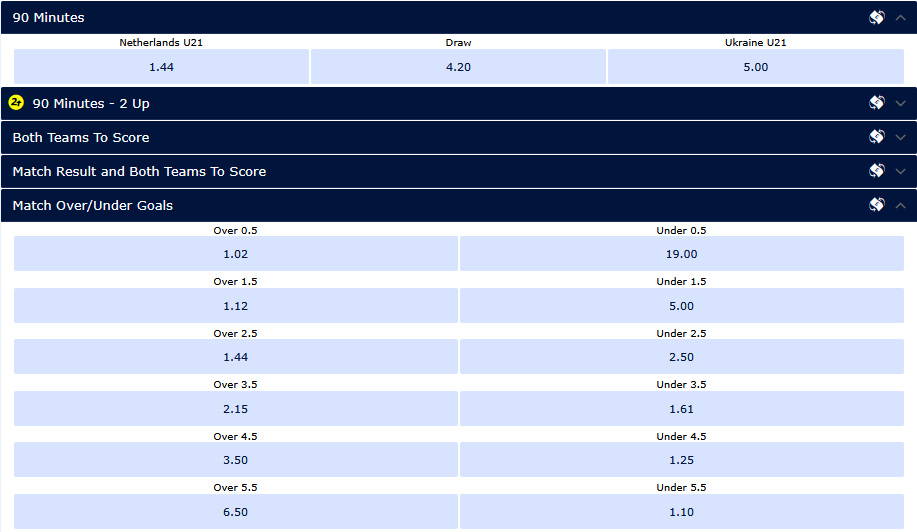Pick Over 0.5 goals at 1.02

(236, 254)
